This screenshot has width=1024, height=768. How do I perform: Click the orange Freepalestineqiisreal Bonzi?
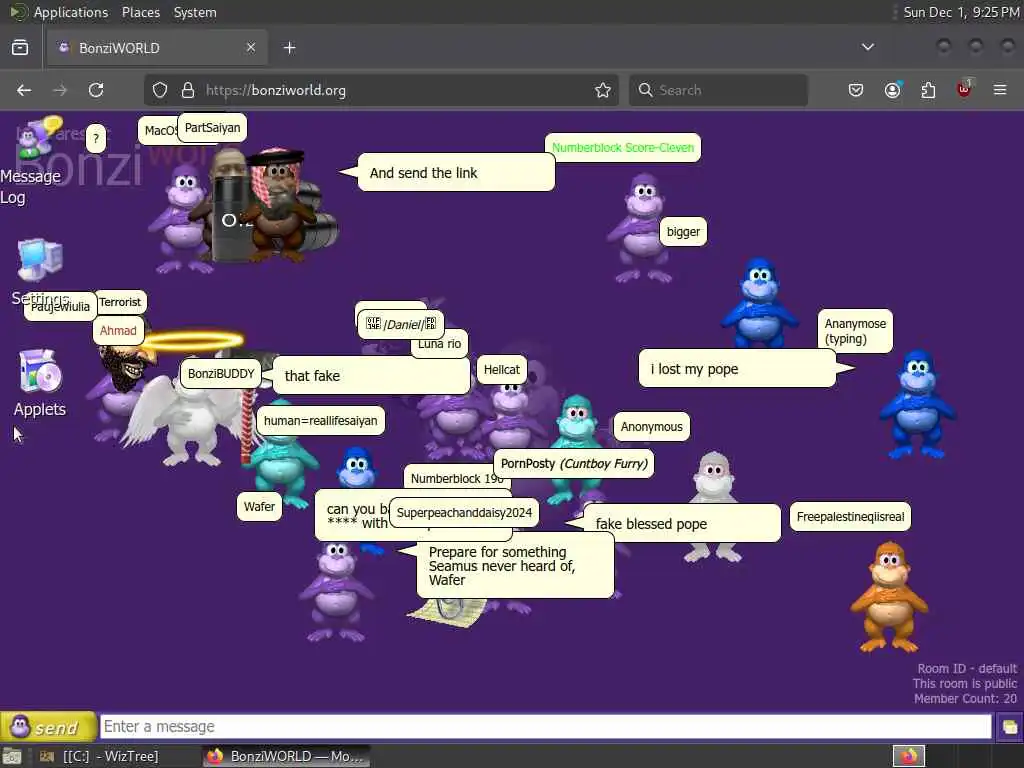(889, 596)
